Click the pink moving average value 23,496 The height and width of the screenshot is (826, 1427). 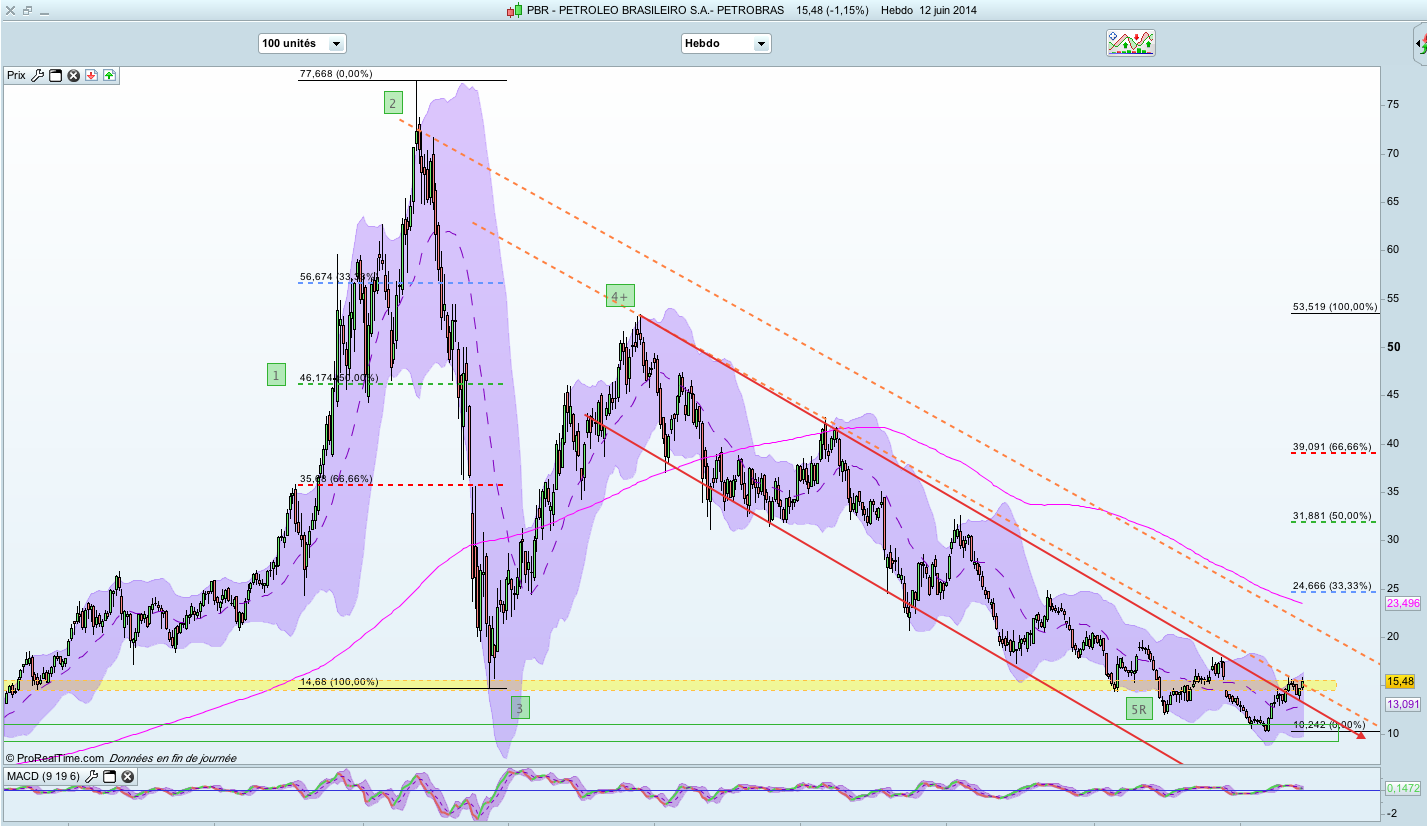[x=1403, y=604]
